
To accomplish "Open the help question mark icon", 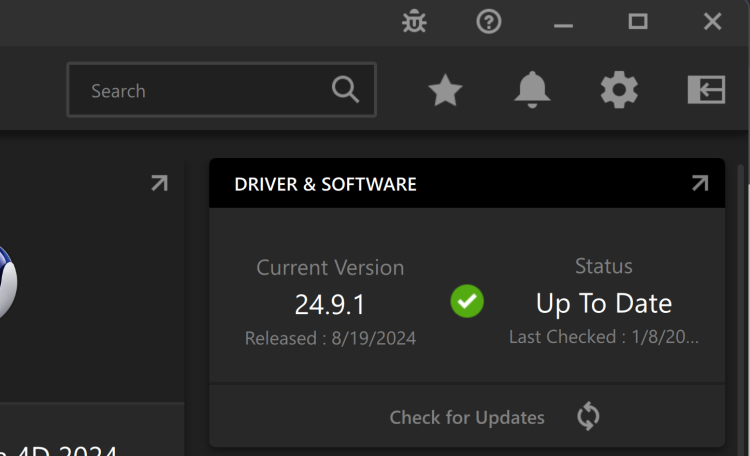I will (489, 21).
